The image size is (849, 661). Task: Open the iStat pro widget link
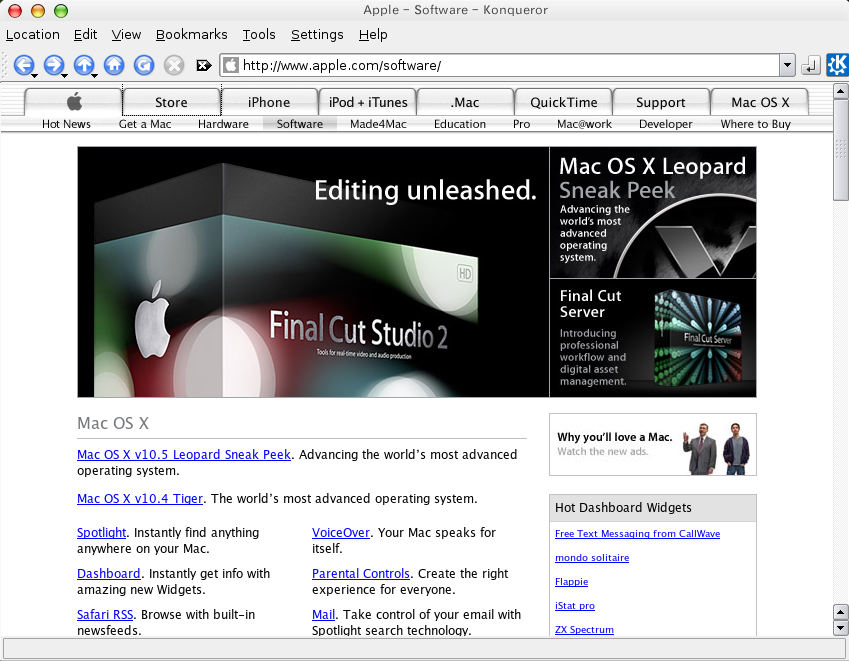pyautogui.click(x=574, y=605)
